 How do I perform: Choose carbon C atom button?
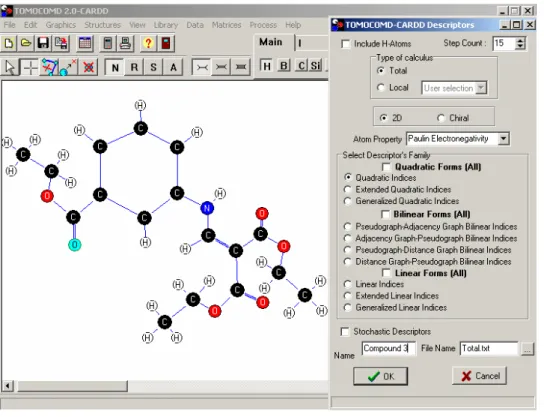tap(301, 66)
